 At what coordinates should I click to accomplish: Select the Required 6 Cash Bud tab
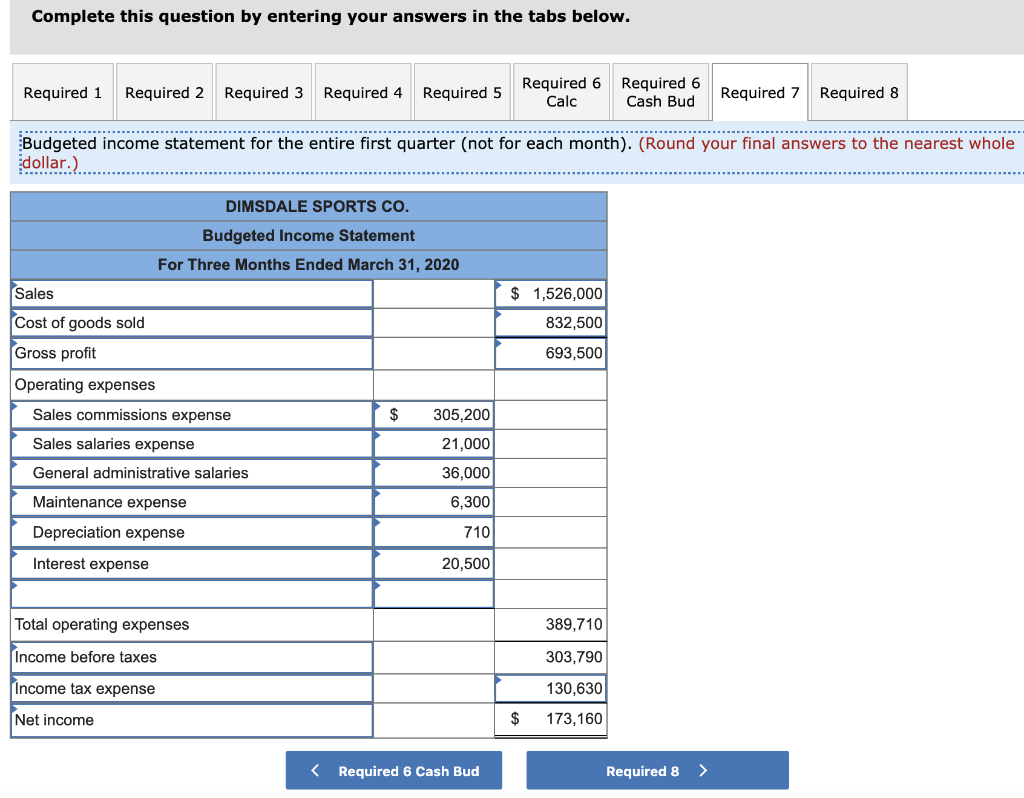(x=661, y=92)
